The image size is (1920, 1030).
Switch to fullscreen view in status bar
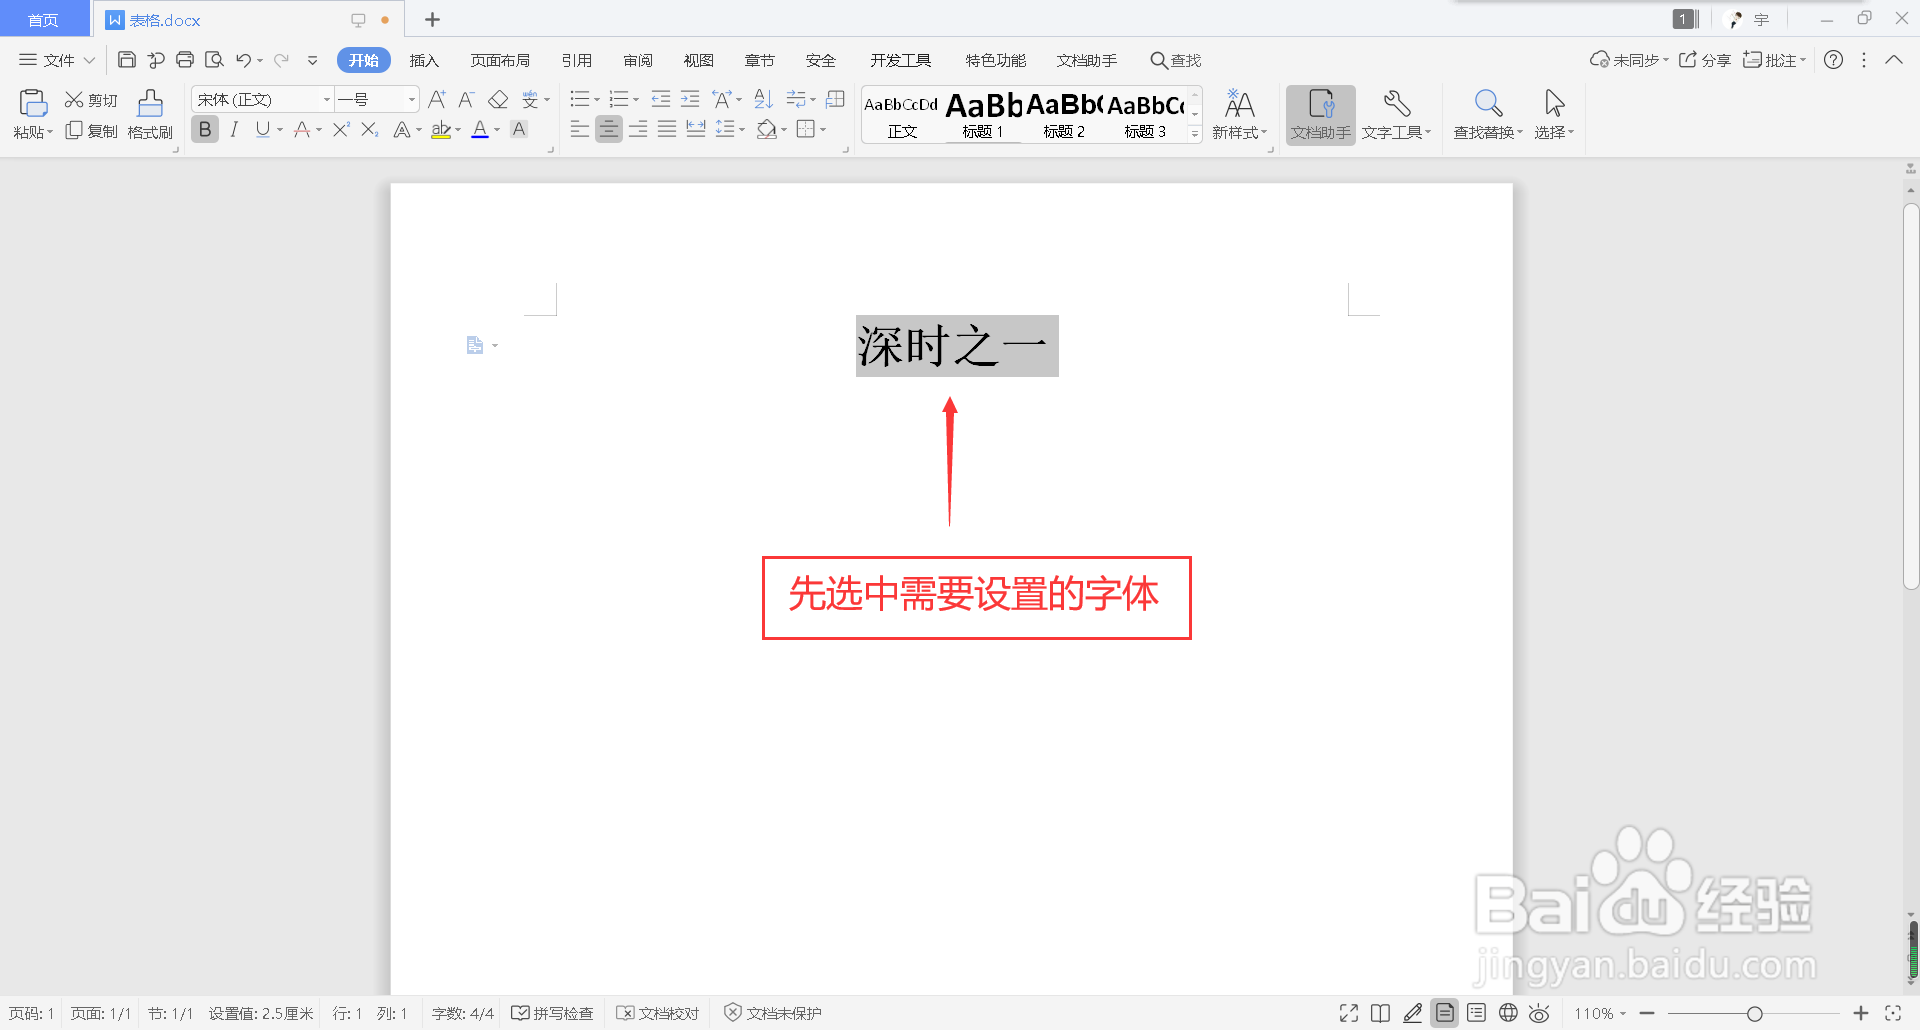(x=1349, y=1013)
